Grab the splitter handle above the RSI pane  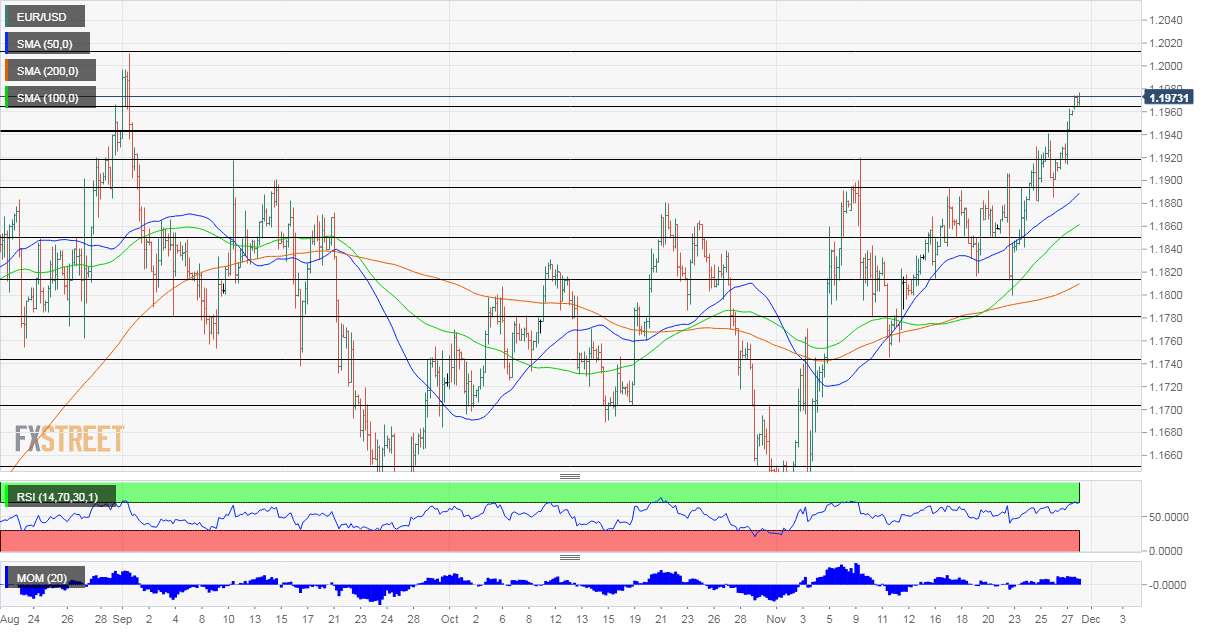point(570,476)
